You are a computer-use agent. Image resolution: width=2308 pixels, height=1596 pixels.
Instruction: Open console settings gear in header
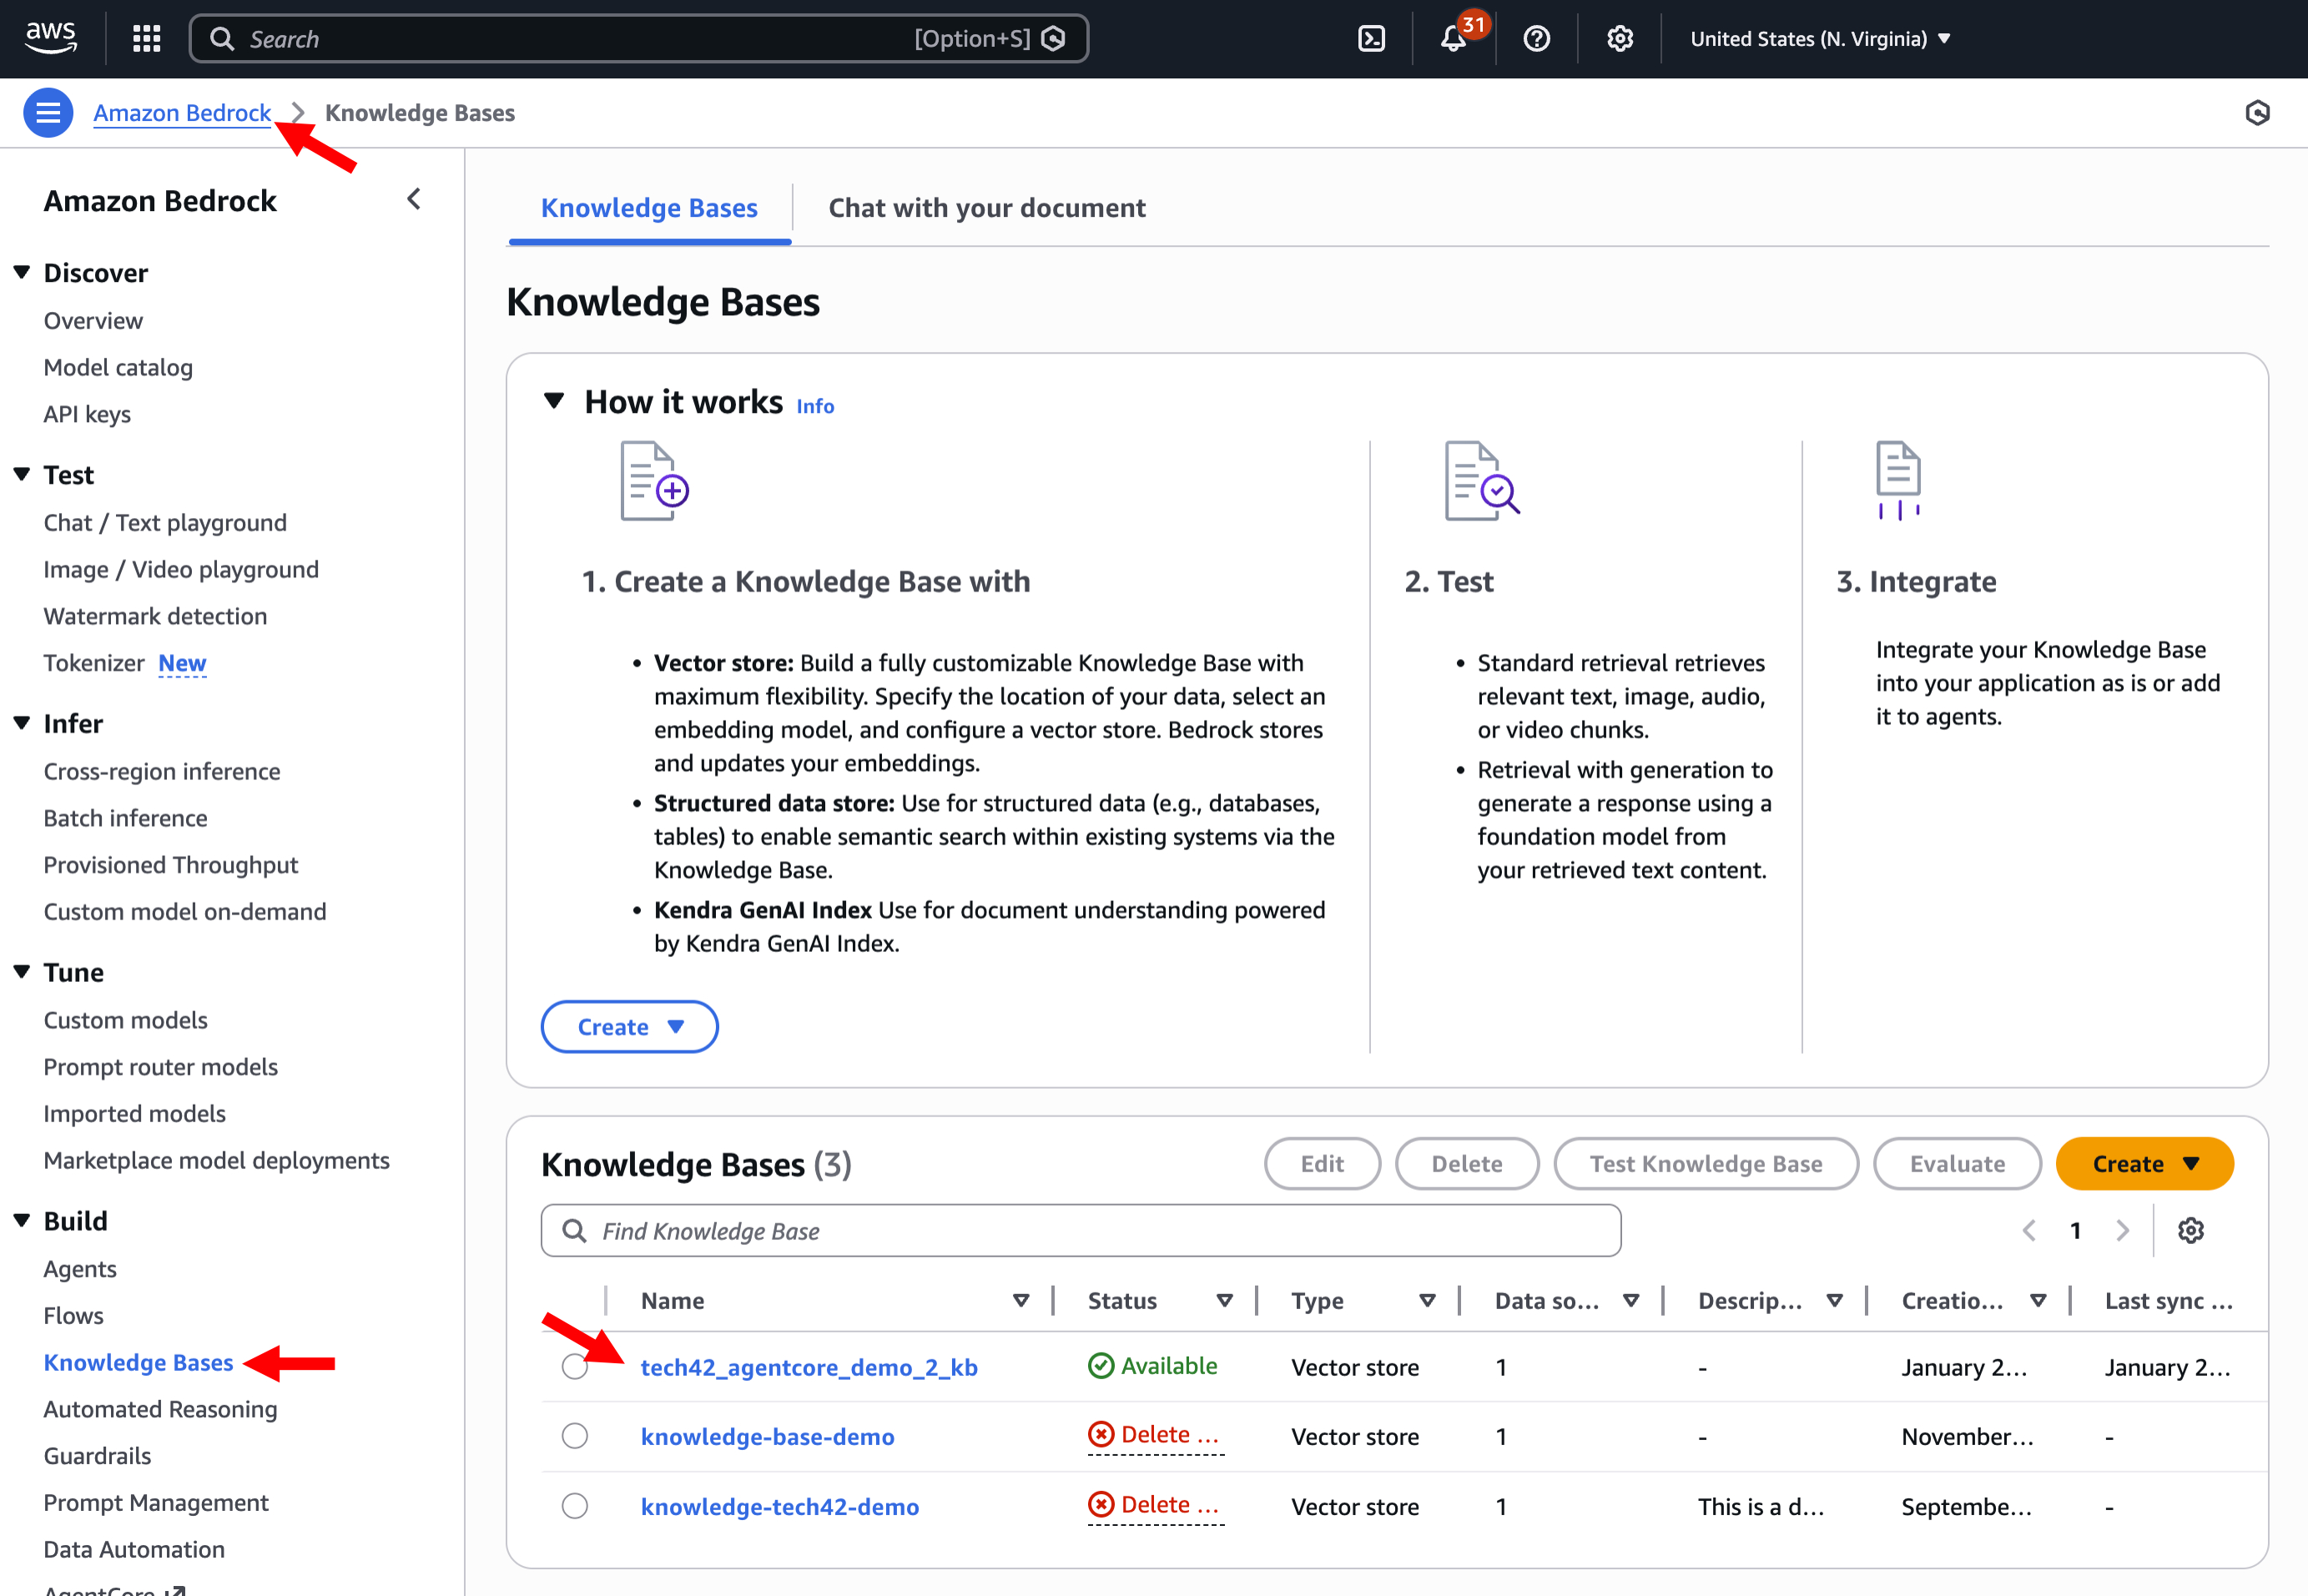click(1619, 39)
